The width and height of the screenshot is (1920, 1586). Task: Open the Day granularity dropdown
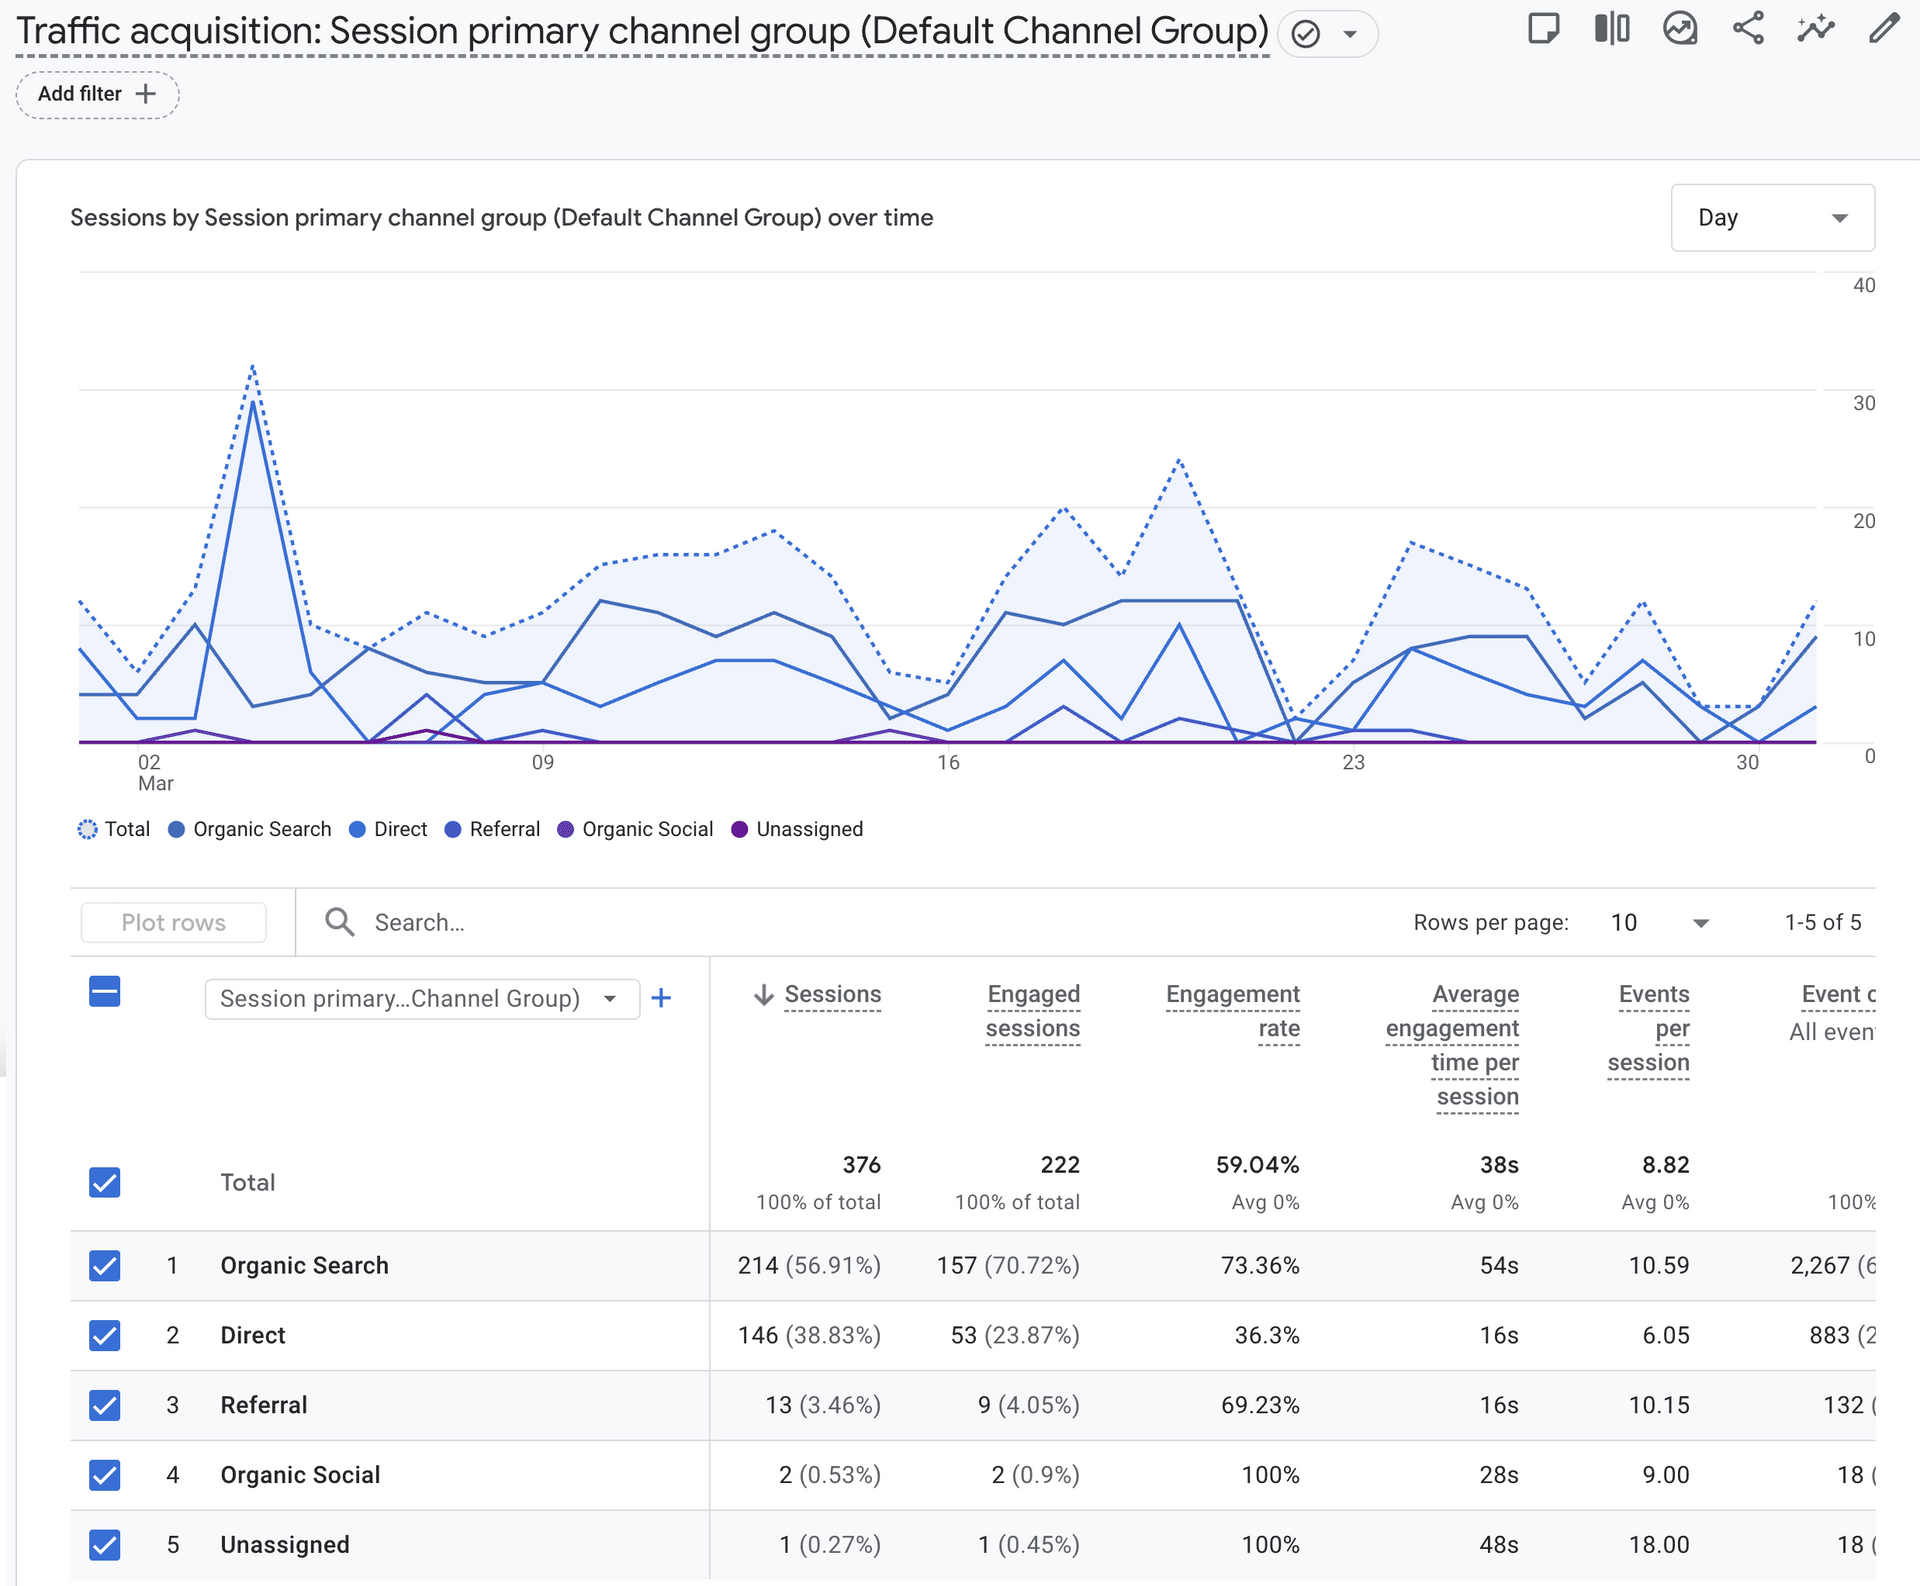(1771, 218)
